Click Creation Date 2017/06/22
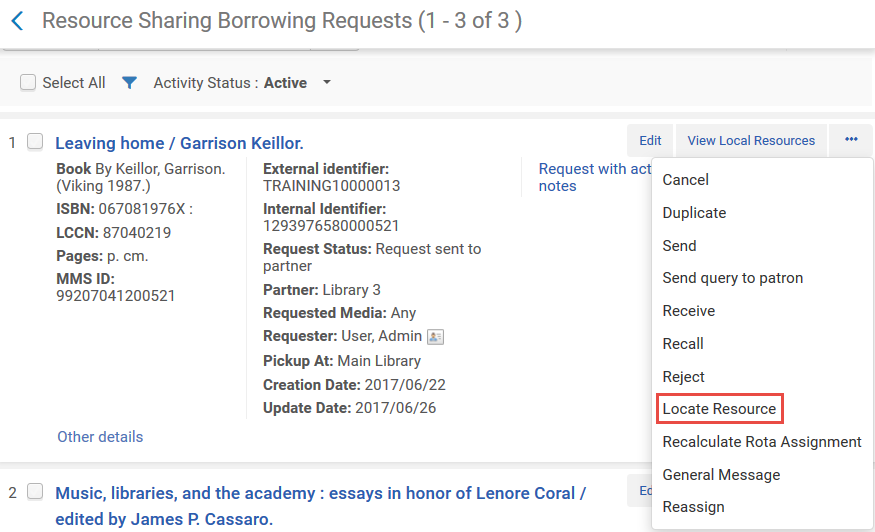875x532 pixels. coord(354,385)
